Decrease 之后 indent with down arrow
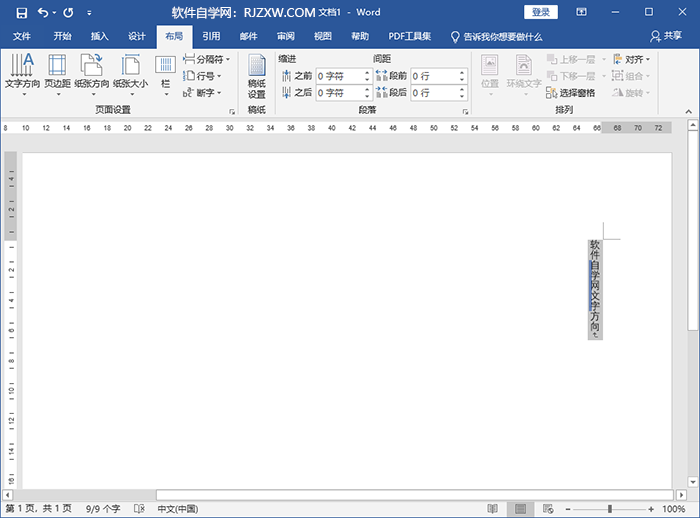 pyautogui.click(x=367, y=96)
